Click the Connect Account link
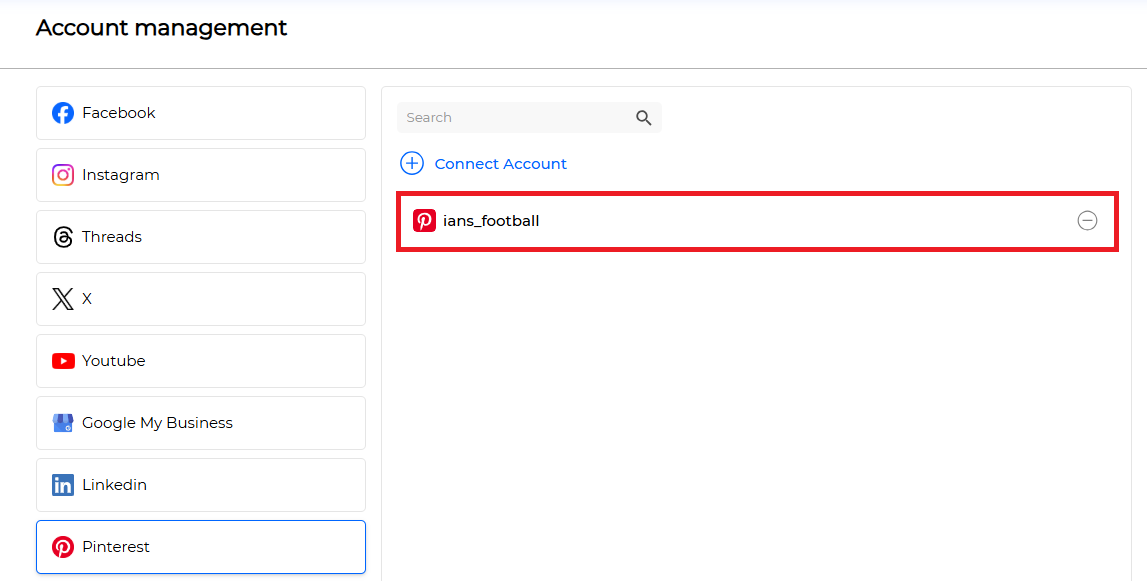The image size is (1147, 581). point(500,164)
